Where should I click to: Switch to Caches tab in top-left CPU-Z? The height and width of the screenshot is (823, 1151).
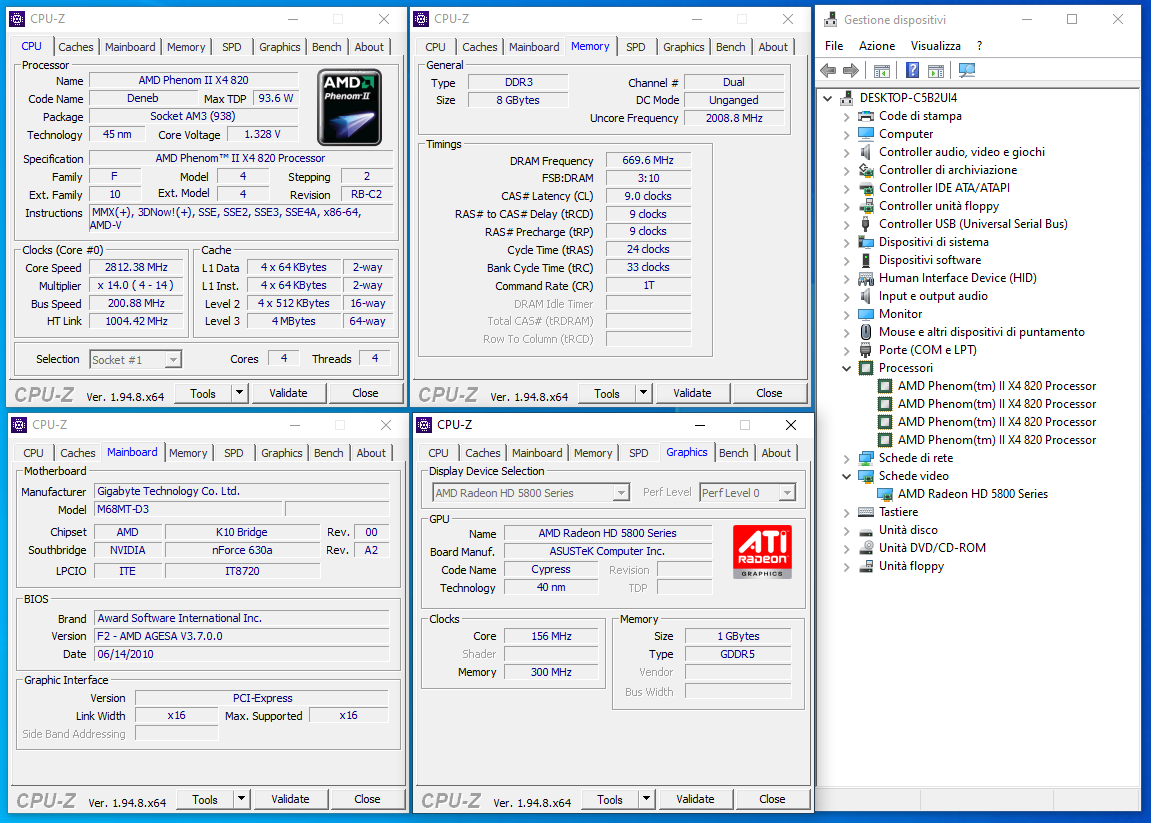click(76, 47)
